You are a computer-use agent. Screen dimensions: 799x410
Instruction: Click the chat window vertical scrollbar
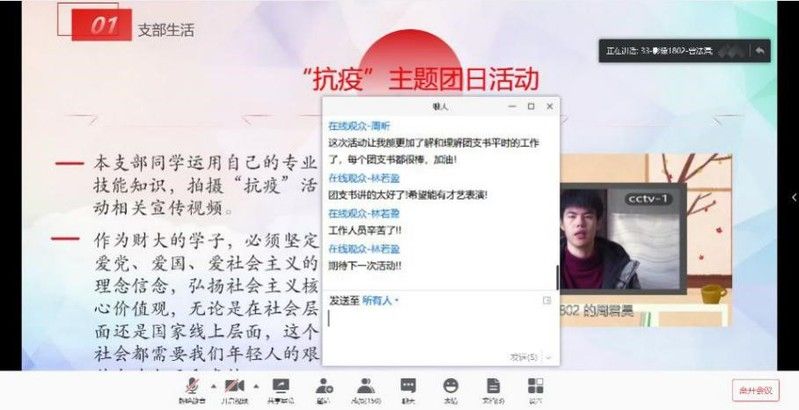(x=557, y=277)
